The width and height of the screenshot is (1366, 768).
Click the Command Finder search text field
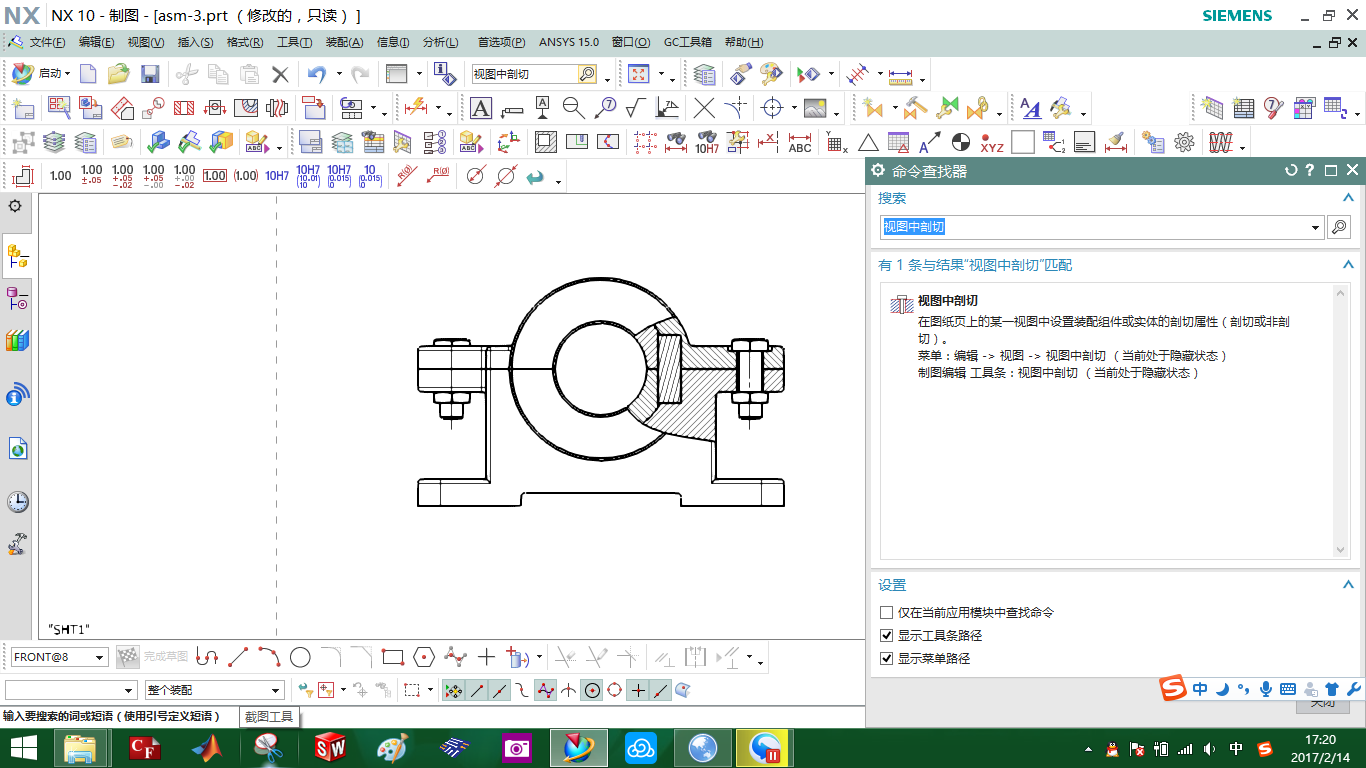1095,227
